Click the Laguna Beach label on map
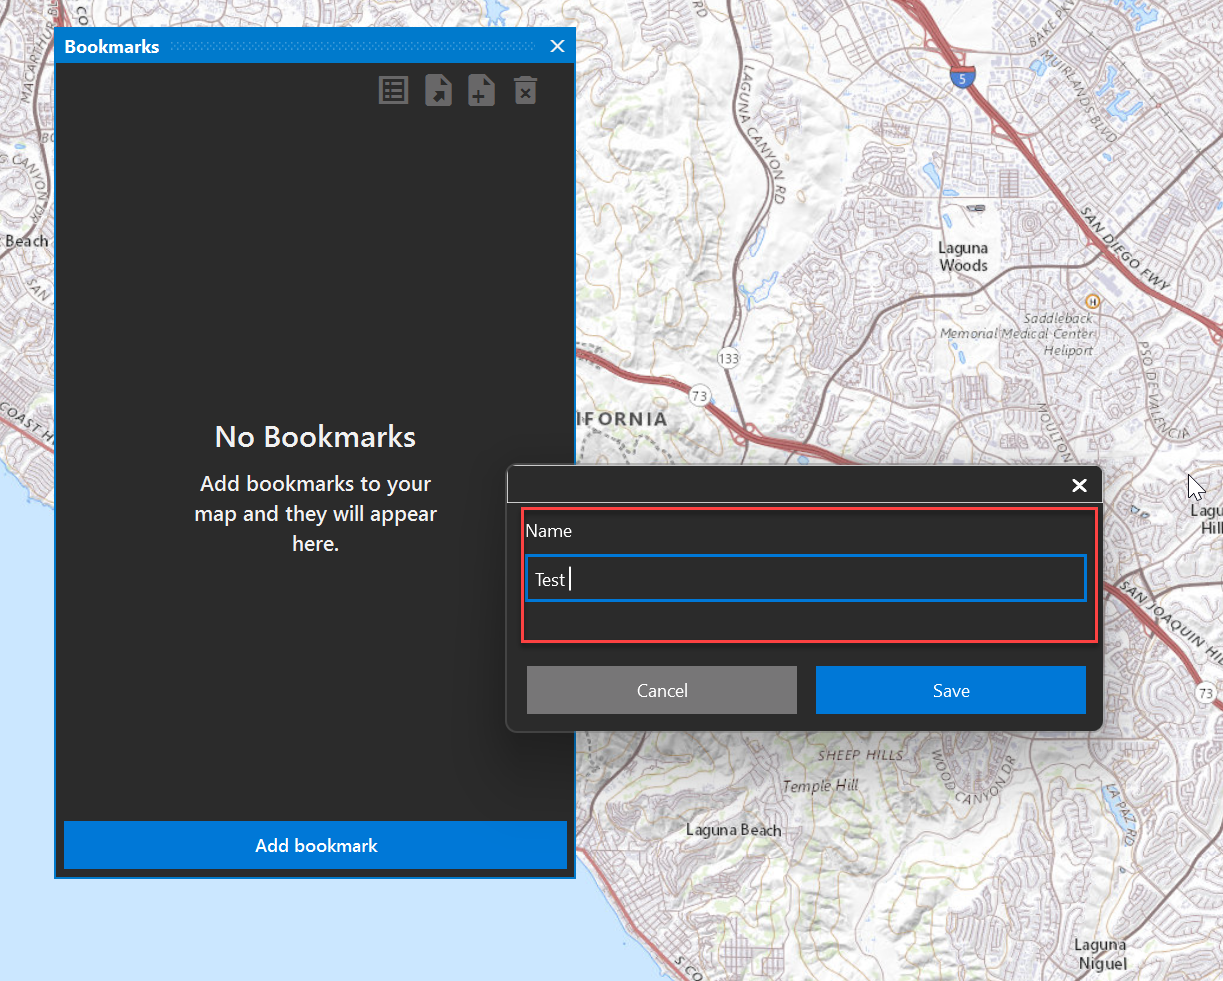The image size is (1223, 981). 733,830
